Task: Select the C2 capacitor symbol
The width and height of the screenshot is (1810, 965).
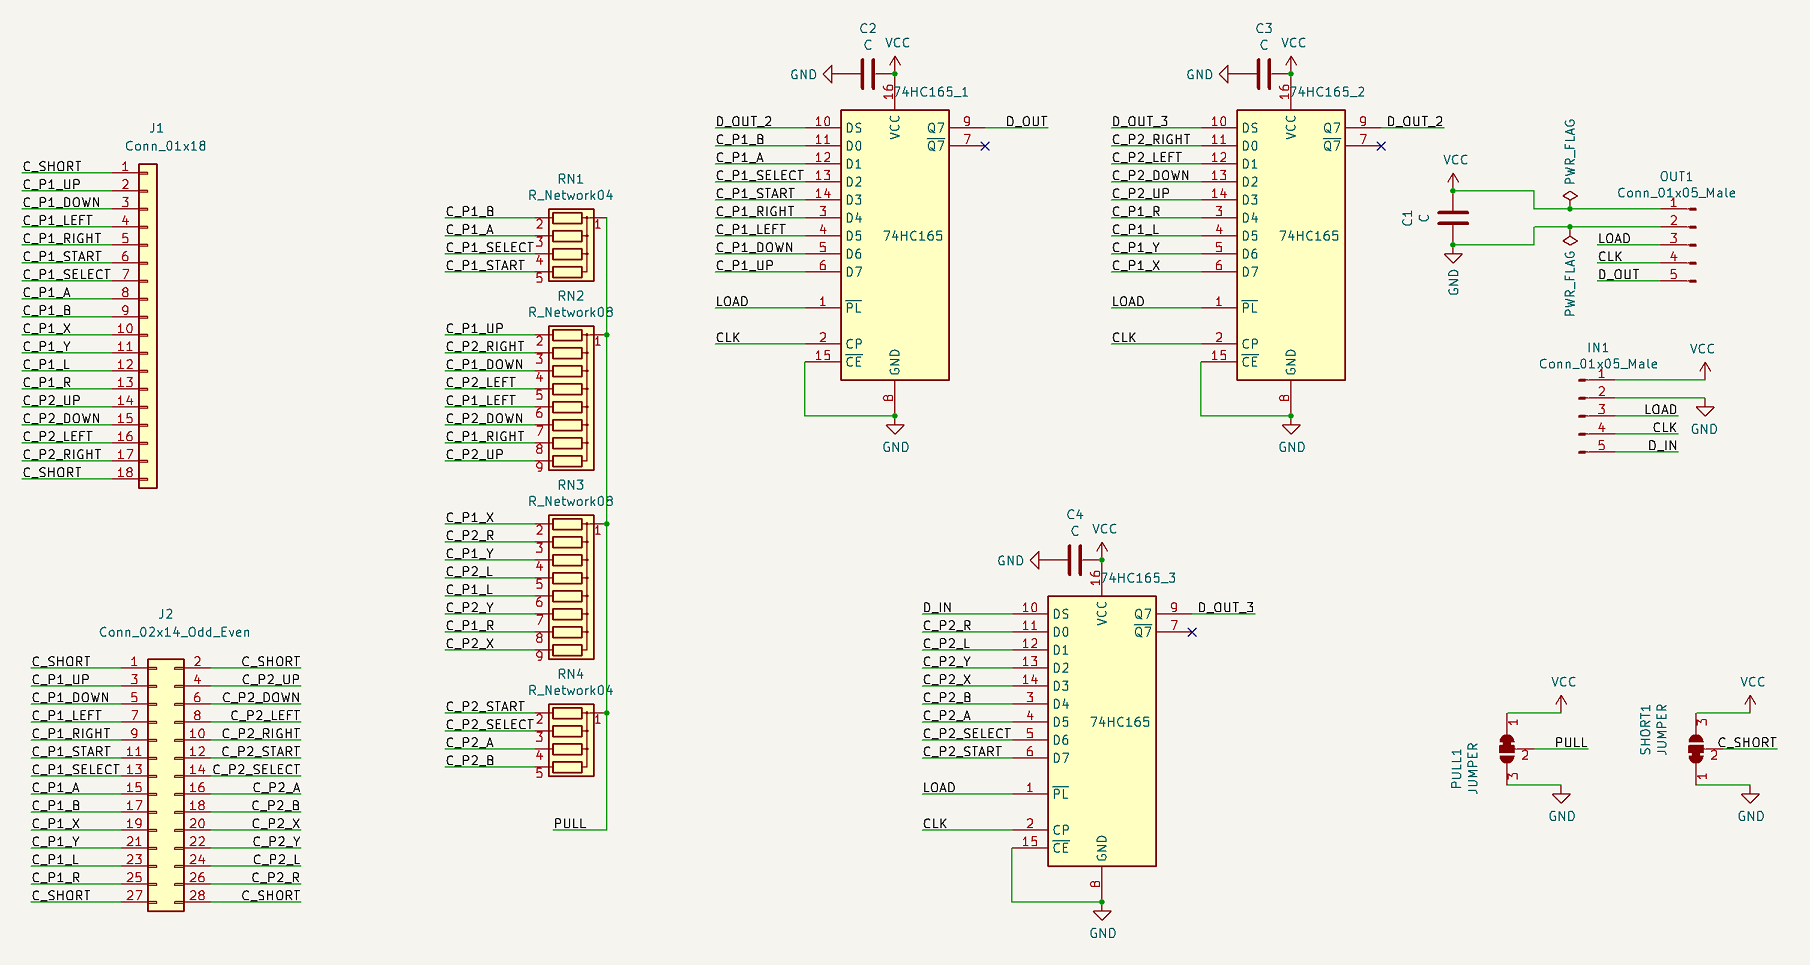Action: point(868,74)
